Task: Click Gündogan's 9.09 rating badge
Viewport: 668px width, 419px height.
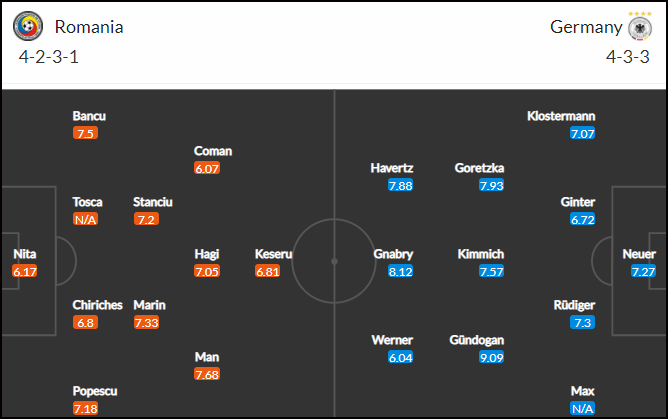Action: (x=491, y=357)
